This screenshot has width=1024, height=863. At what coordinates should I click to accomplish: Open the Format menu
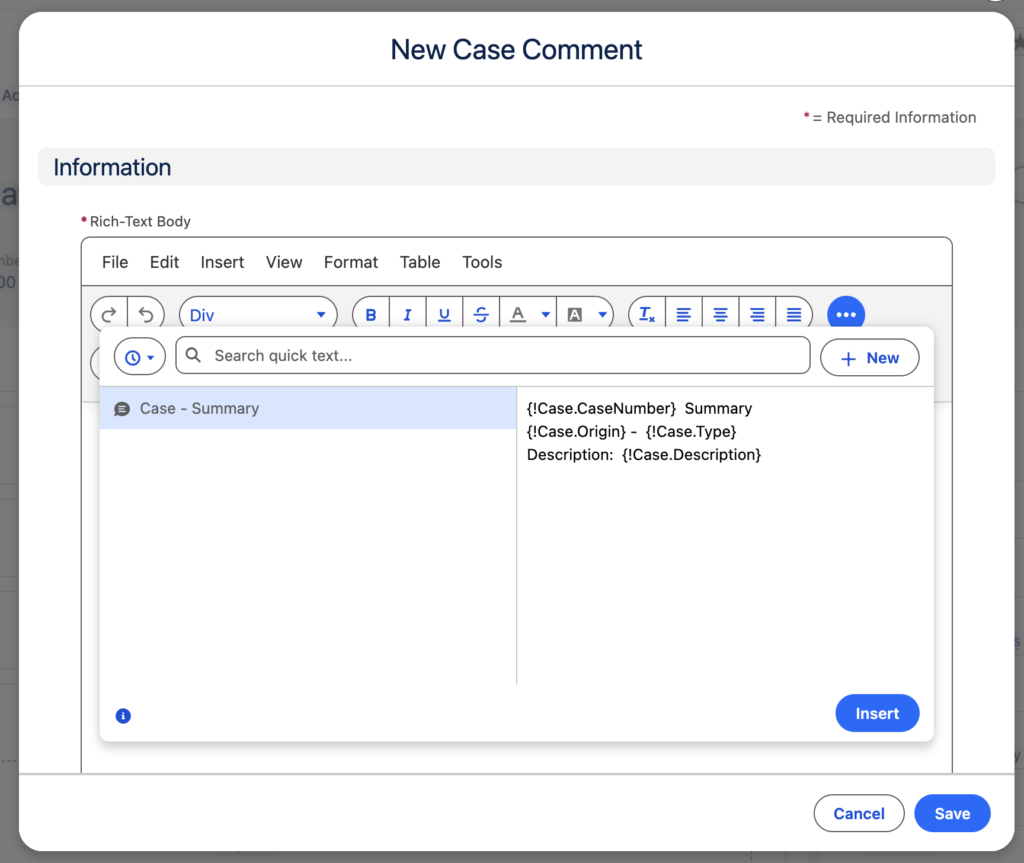[x=350, y=262]
